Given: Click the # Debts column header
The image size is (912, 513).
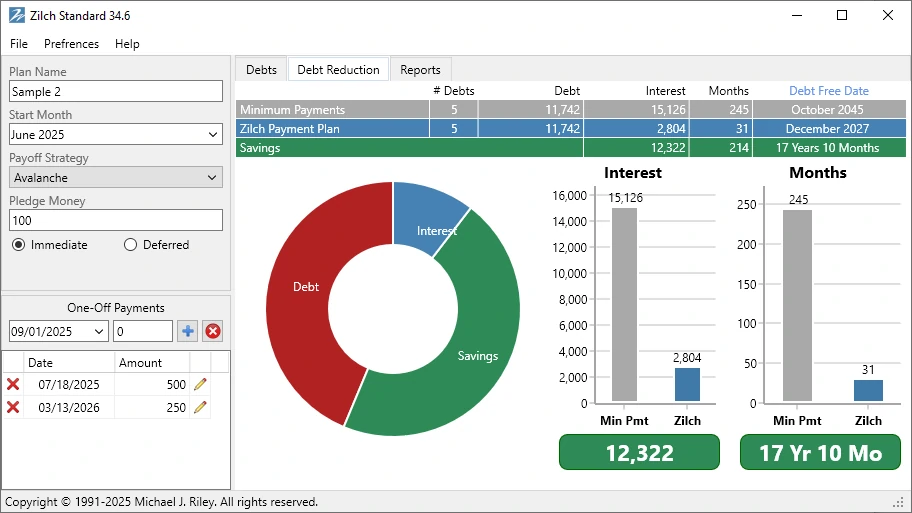Looking at the screenshot, I should (x=454, y=91).
